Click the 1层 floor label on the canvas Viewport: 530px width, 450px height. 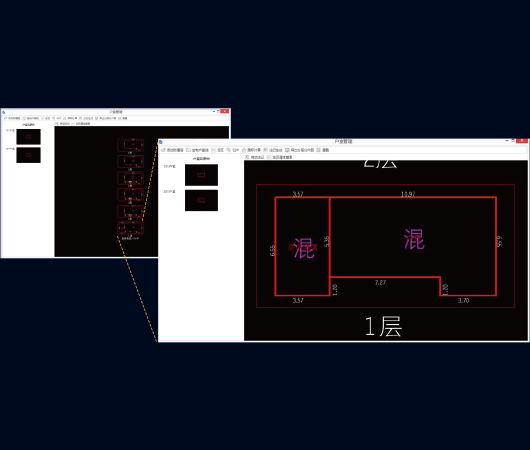click(x=383, y=326)
